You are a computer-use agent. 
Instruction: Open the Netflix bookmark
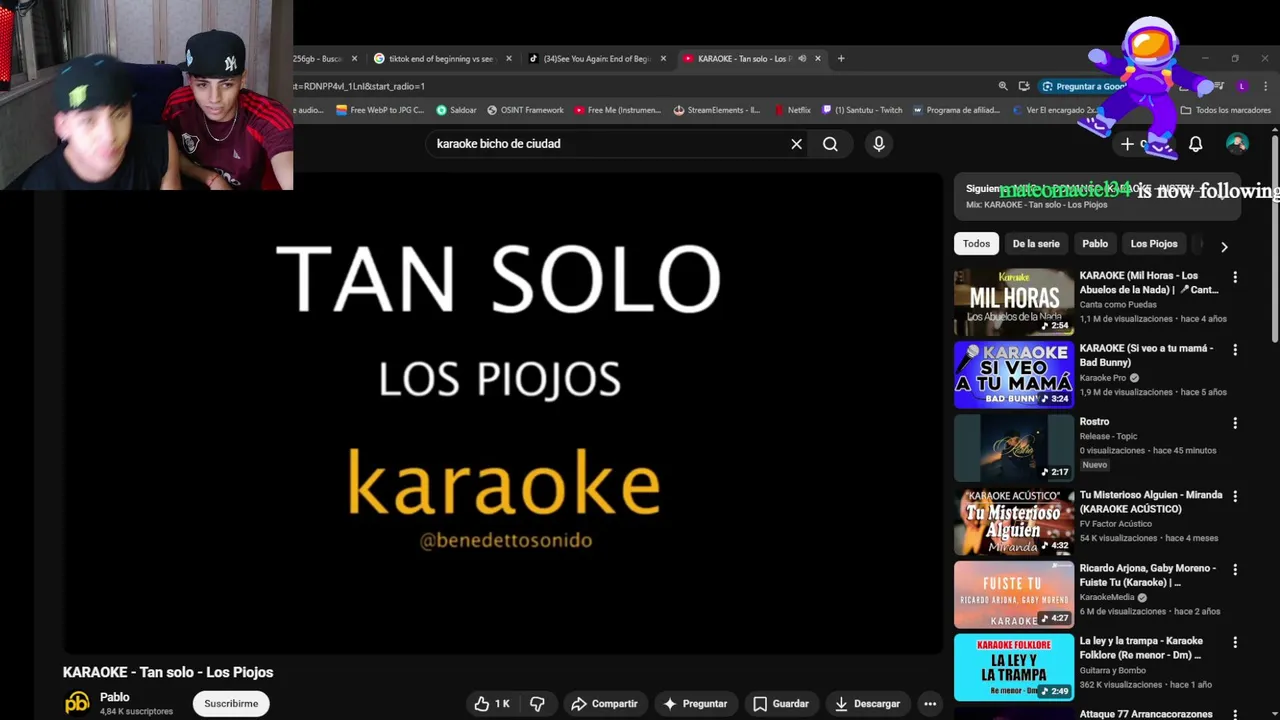click(x=791, y=110)
